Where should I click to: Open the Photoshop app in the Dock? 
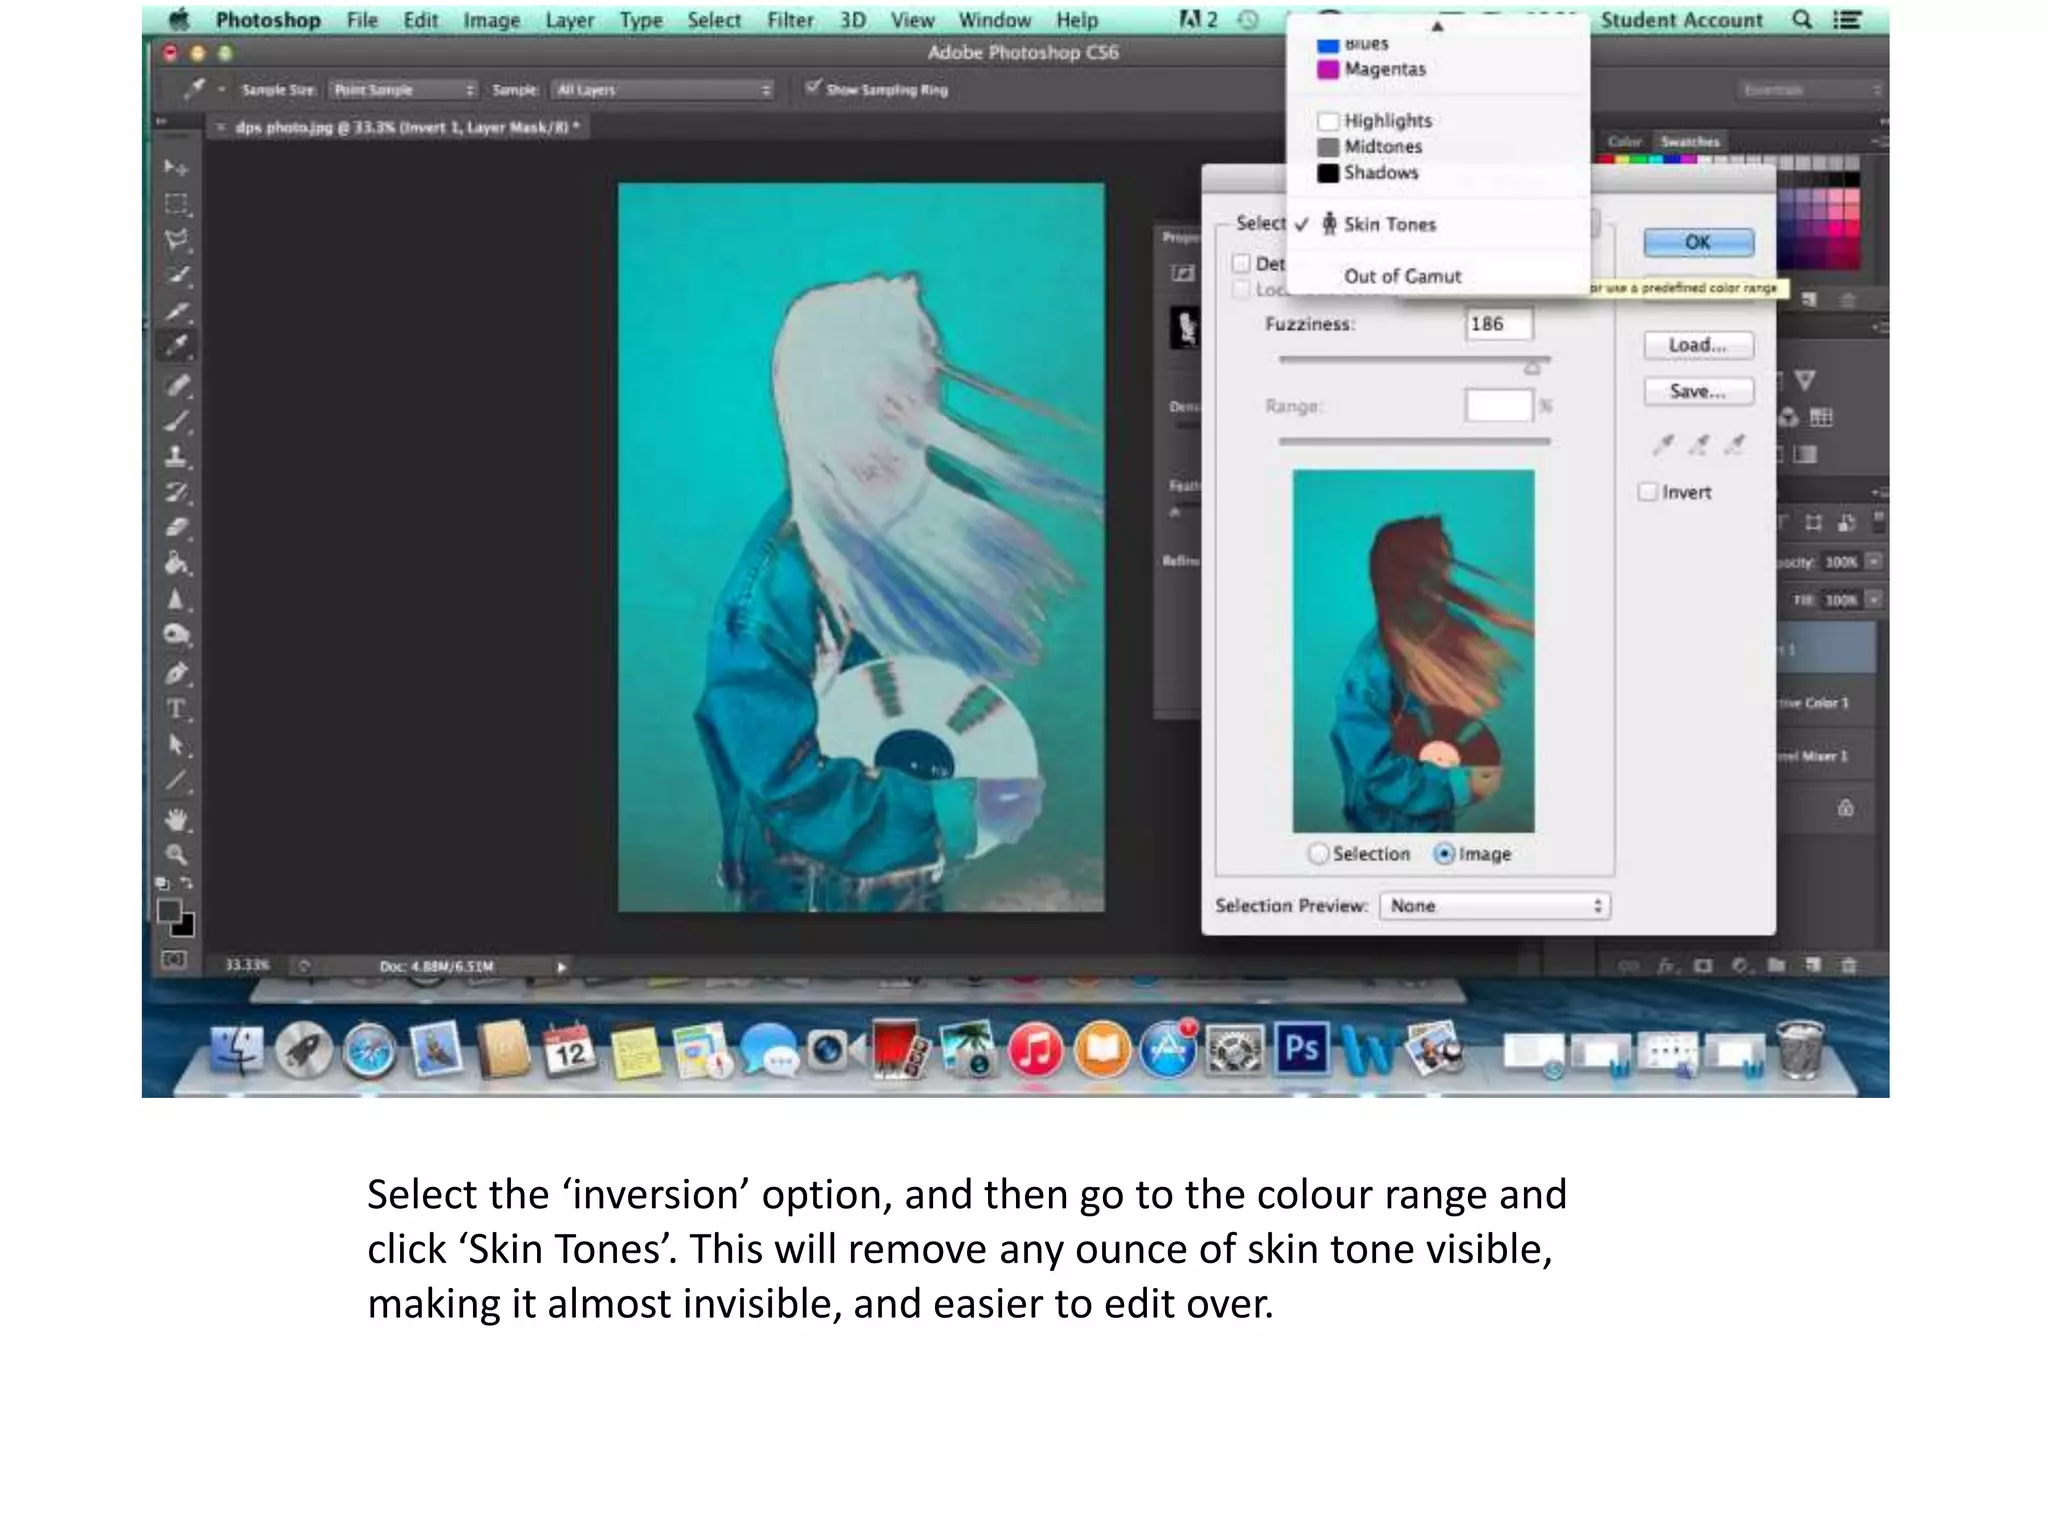tap(1301, 1049)
